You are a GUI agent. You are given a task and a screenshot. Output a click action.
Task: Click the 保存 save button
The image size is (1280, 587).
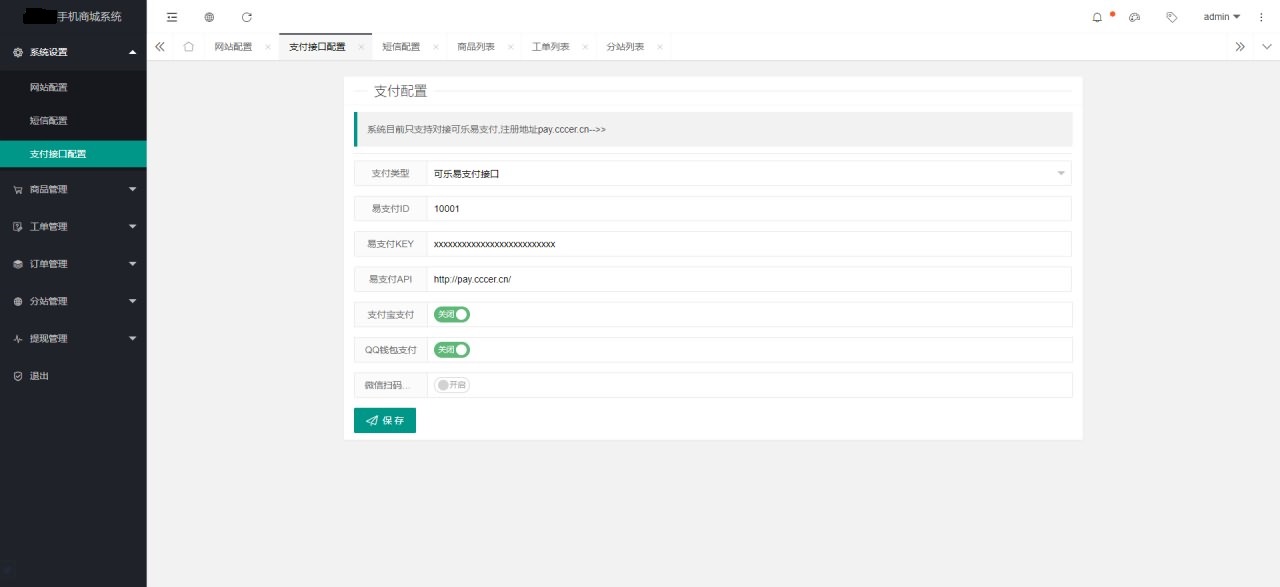click(385, 421)
